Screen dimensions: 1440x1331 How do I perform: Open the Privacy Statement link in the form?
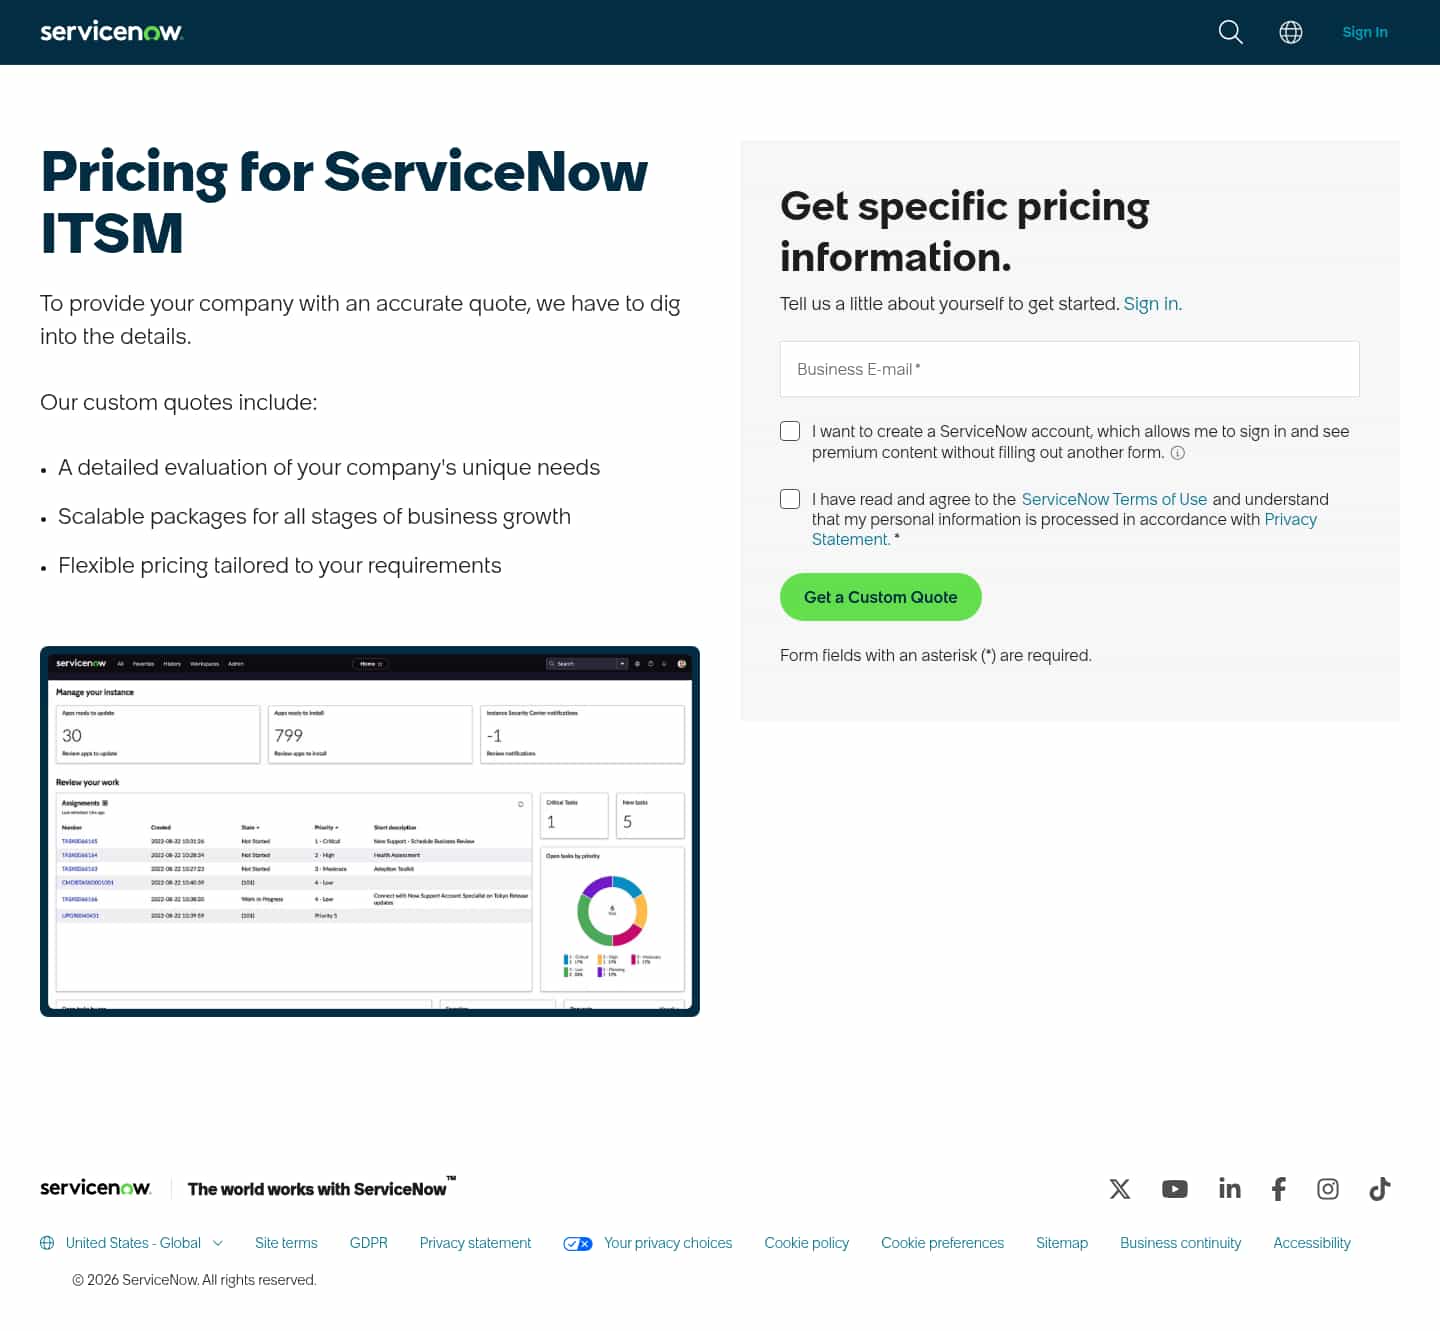coord(1291,519)
